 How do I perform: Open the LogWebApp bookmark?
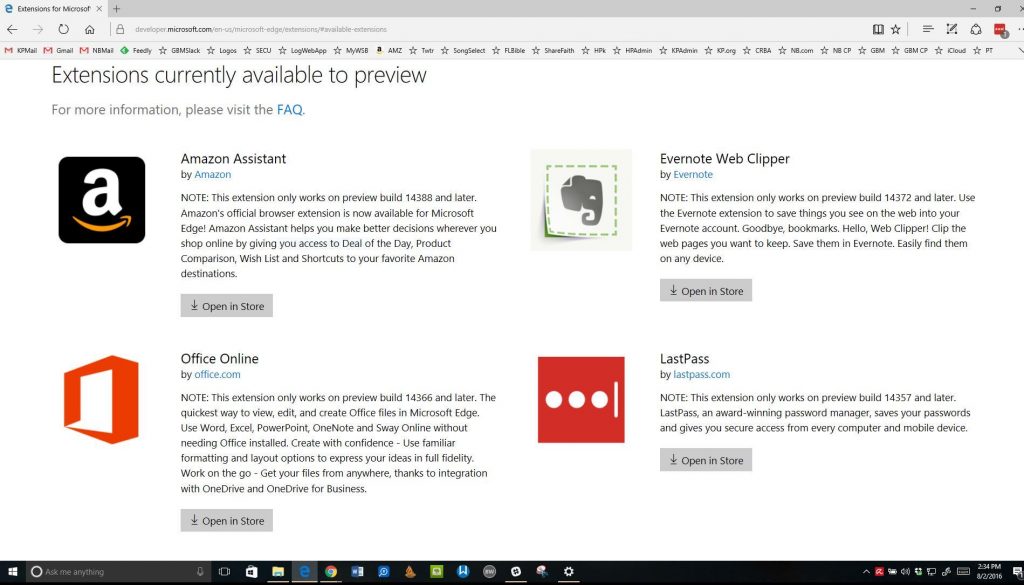click(302, 50)
